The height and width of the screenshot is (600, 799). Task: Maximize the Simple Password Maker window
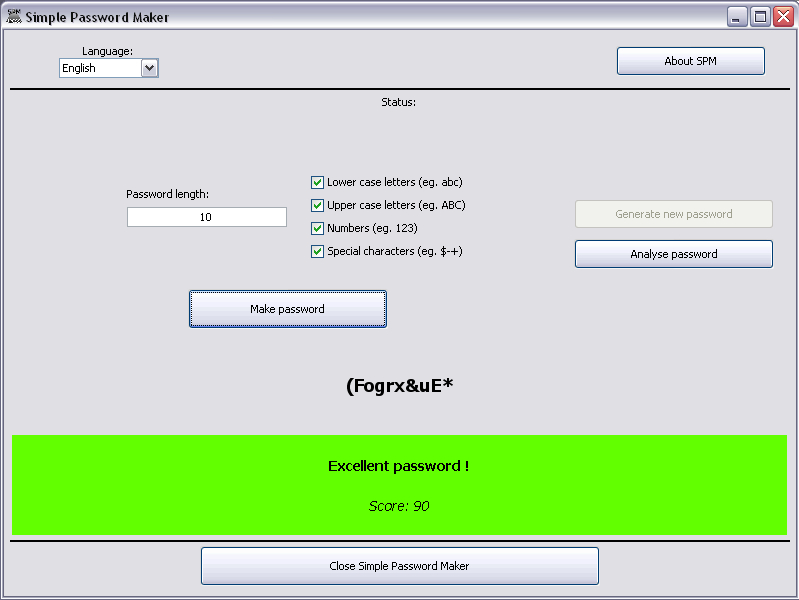760,17
